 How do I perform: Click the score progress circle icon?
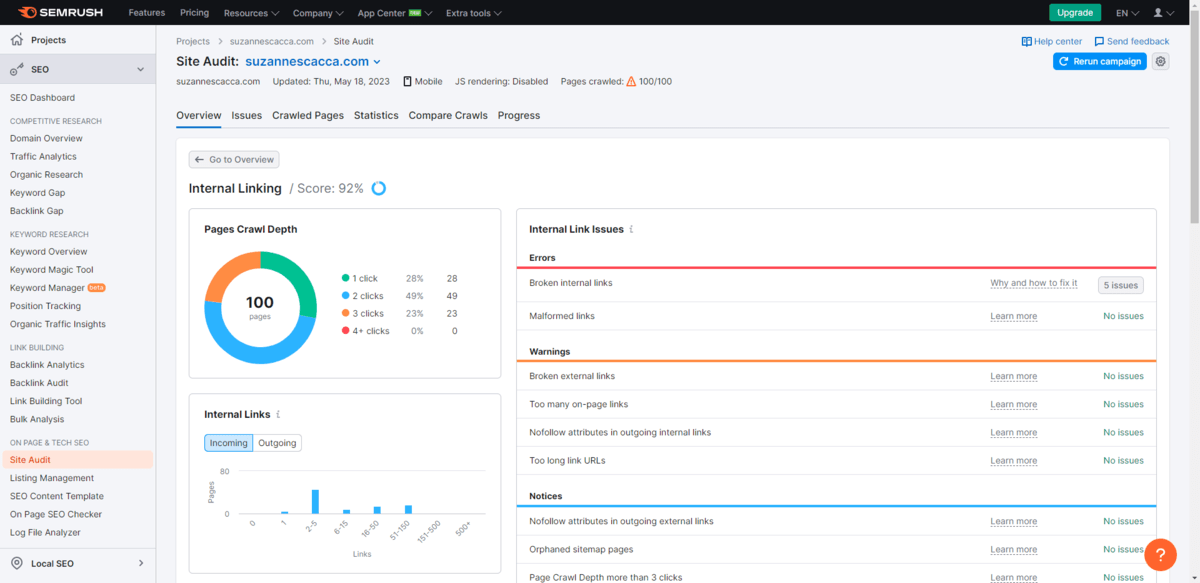(x=379, y=188)
